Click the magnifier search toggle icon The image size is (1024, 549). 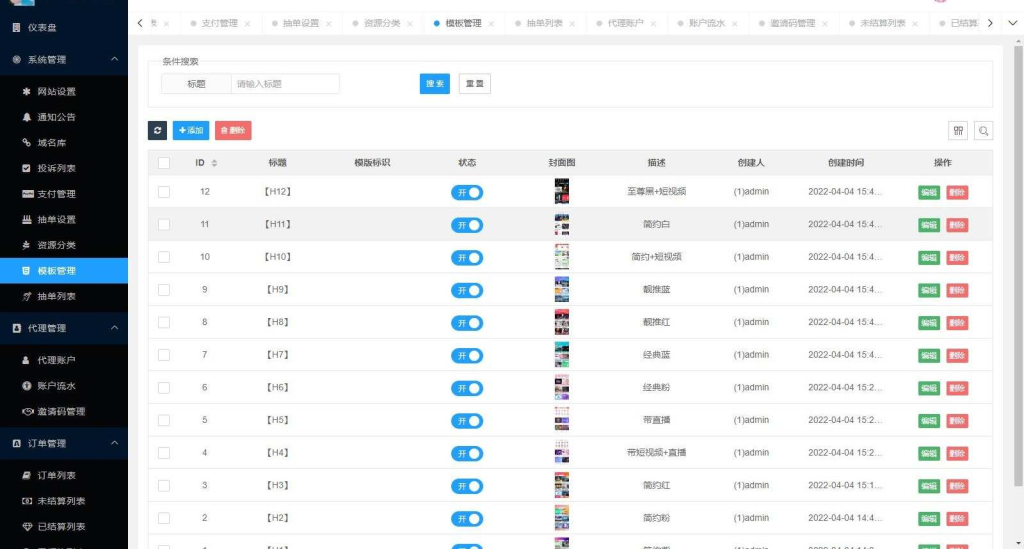tap(984, 131)
